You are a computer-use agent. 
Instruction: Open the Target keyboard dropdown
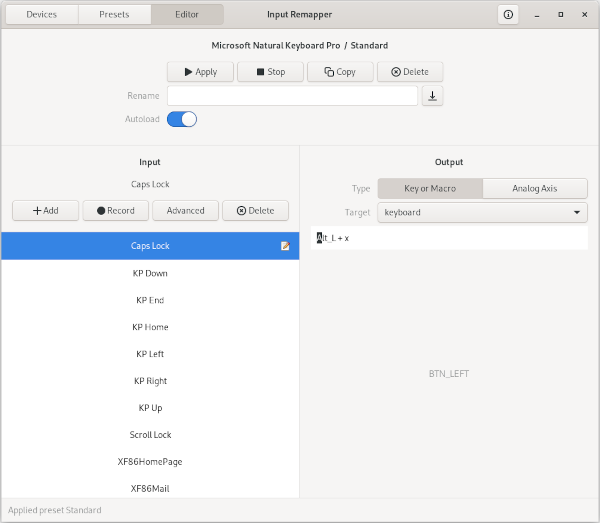[482, 212]
